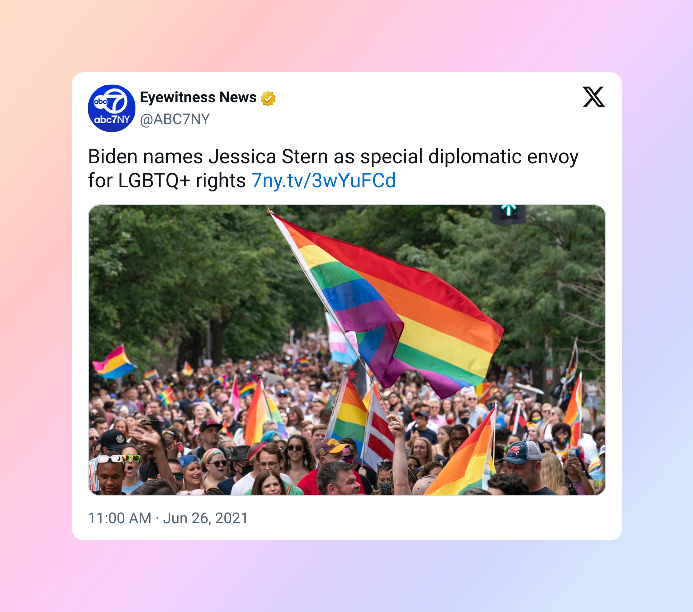Click "Biden names" at tweet text start

[x=145, y=156]
